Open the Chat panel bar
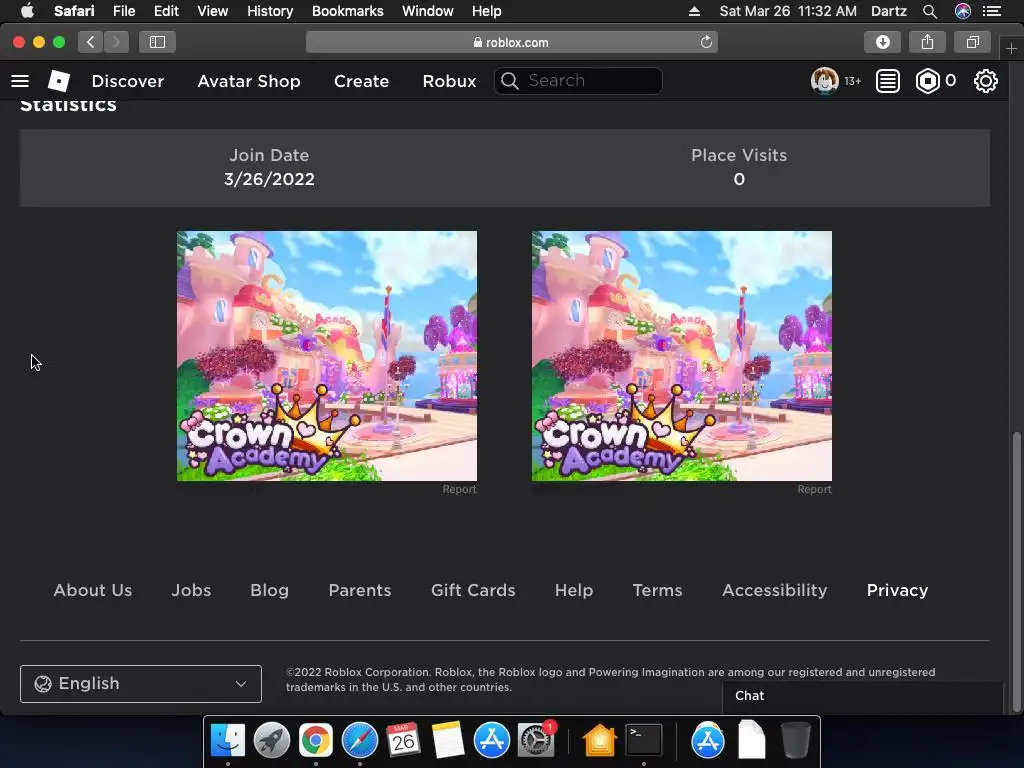1024x768 pixels. click(862, 696)
